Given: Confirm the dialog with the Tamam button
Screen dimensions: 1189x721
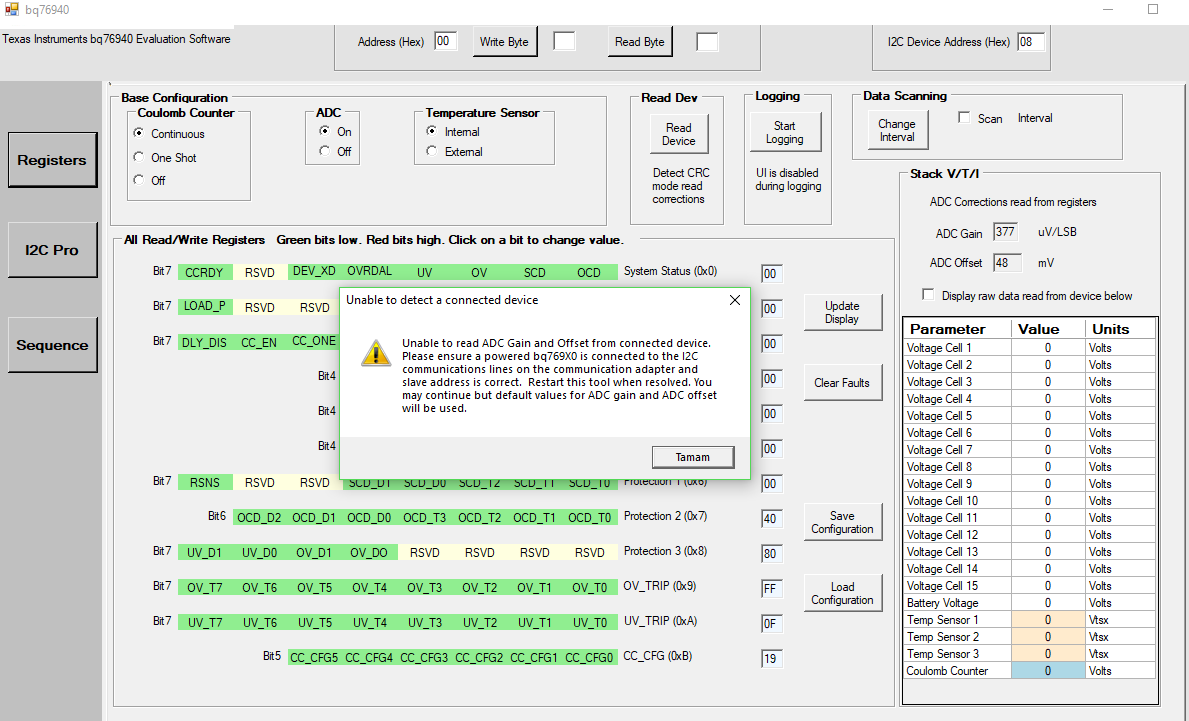Looking at the screenshot, I should click(693, 457).
